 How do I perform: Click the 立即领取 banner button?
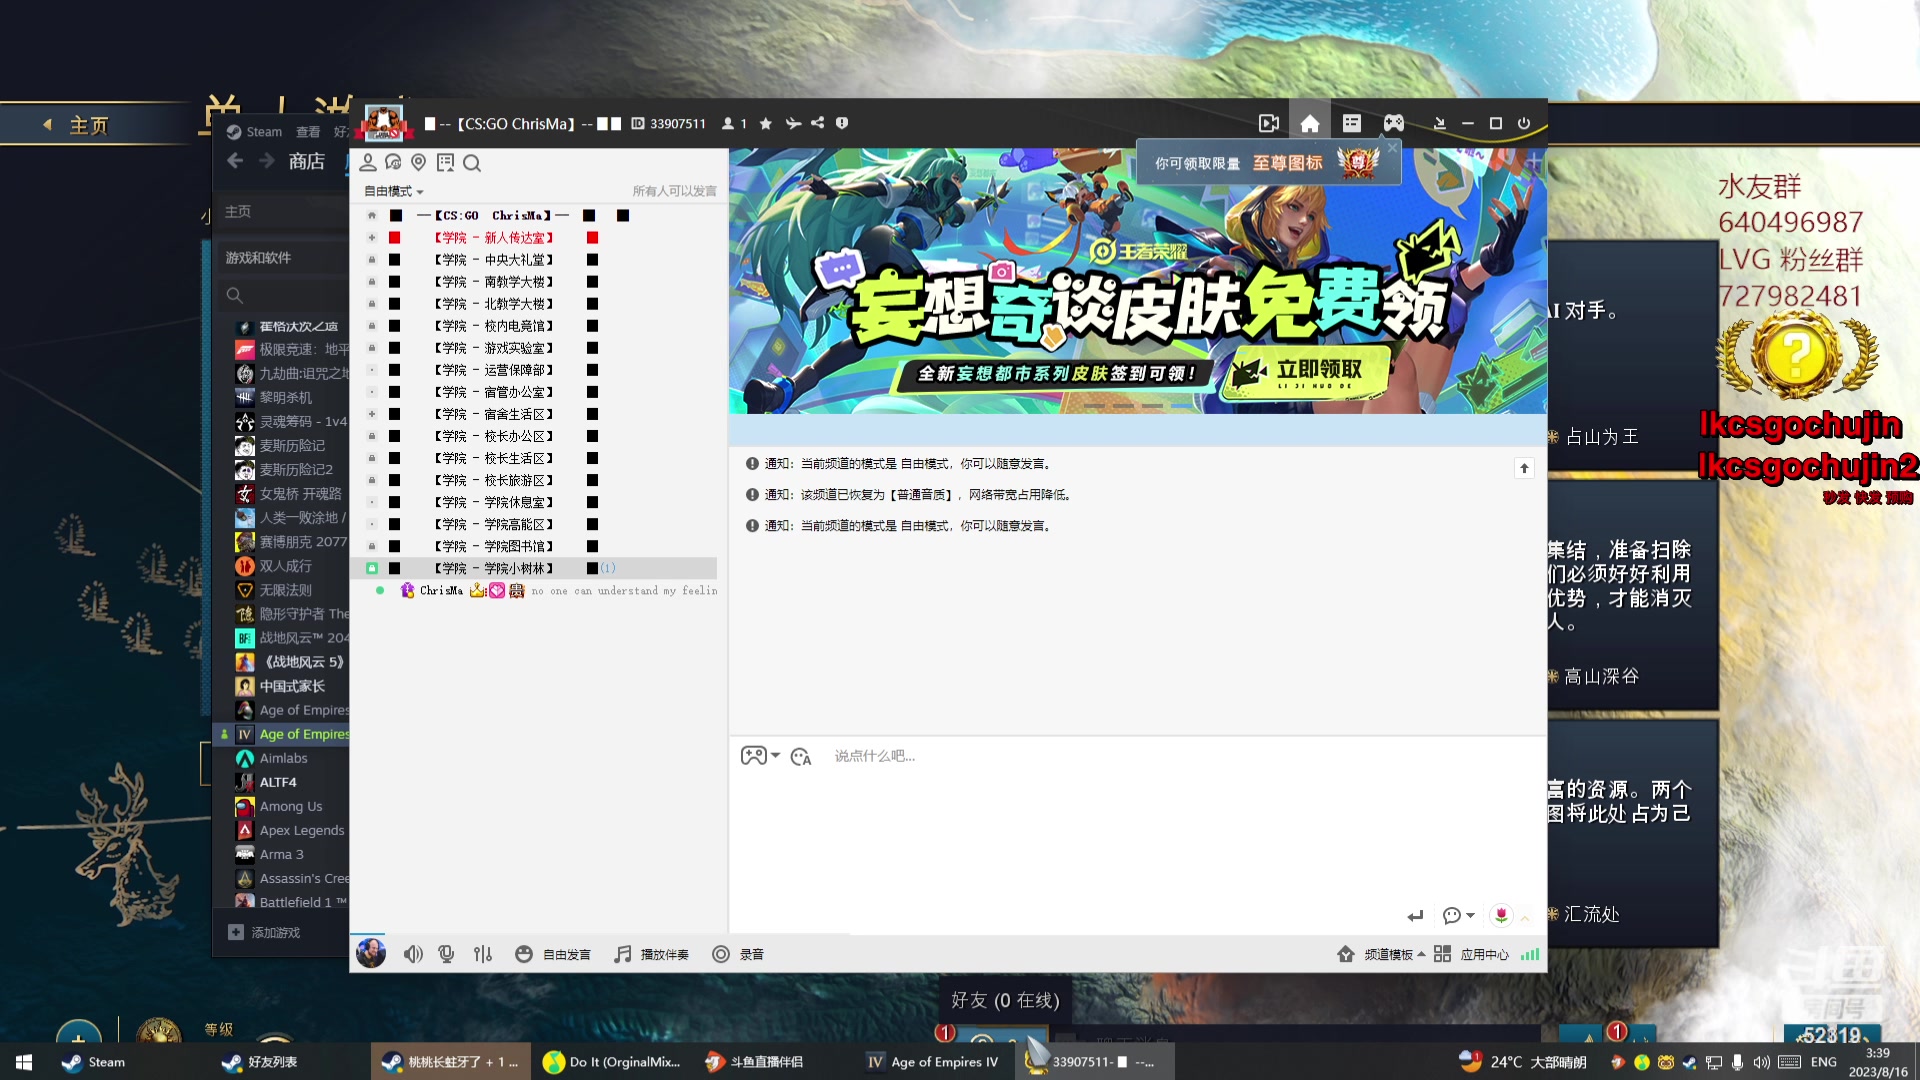click(x=1307, y=372)
